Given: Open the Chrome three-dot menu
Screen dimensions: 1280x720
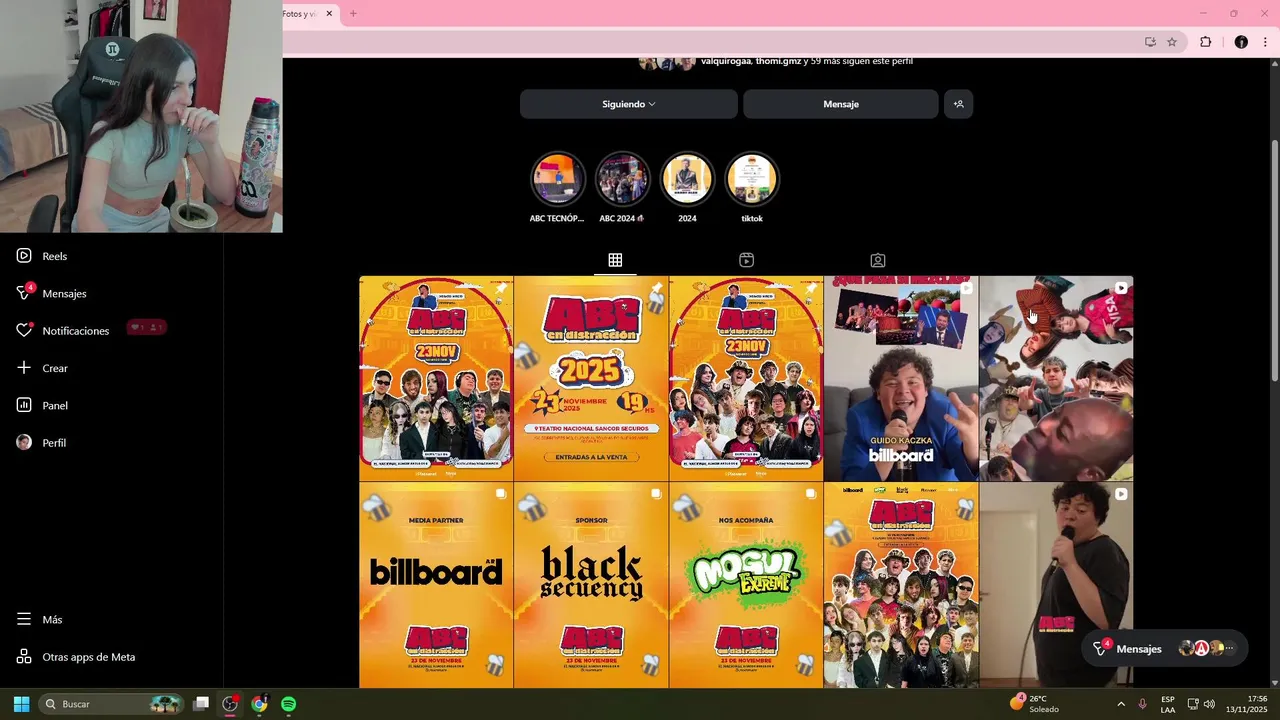Looking at the screenshot, I should point(1265,42).
